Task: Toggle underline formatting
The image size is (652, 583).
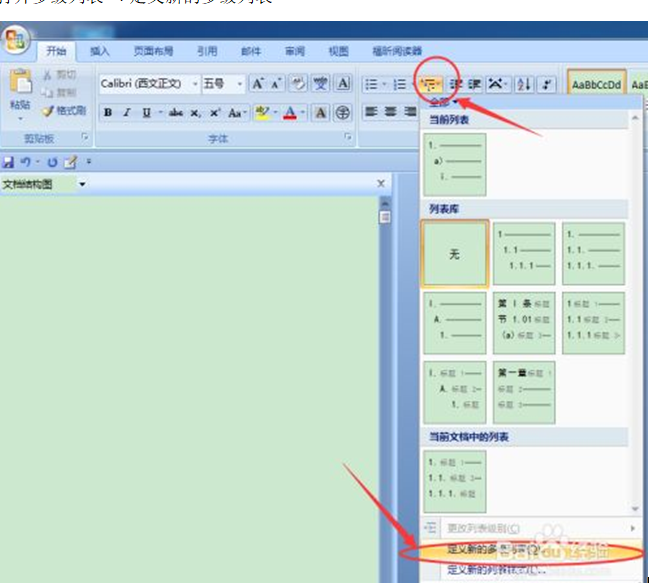Action: coord(146,113)
